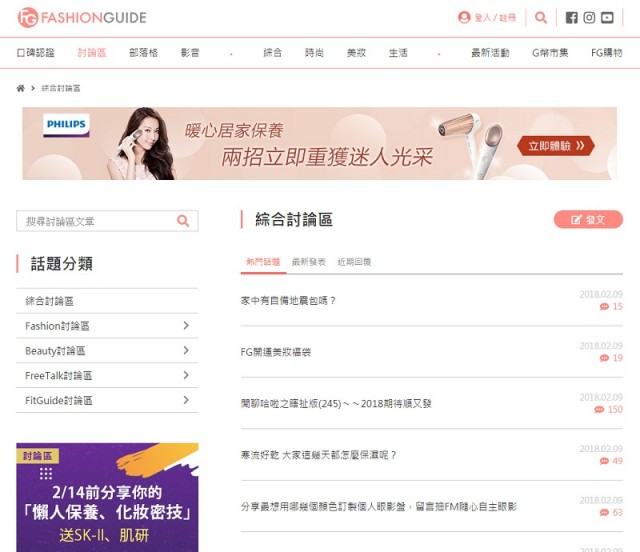Expand the Fashion討論區 category

pyautogui.click(x=186, y=326)
